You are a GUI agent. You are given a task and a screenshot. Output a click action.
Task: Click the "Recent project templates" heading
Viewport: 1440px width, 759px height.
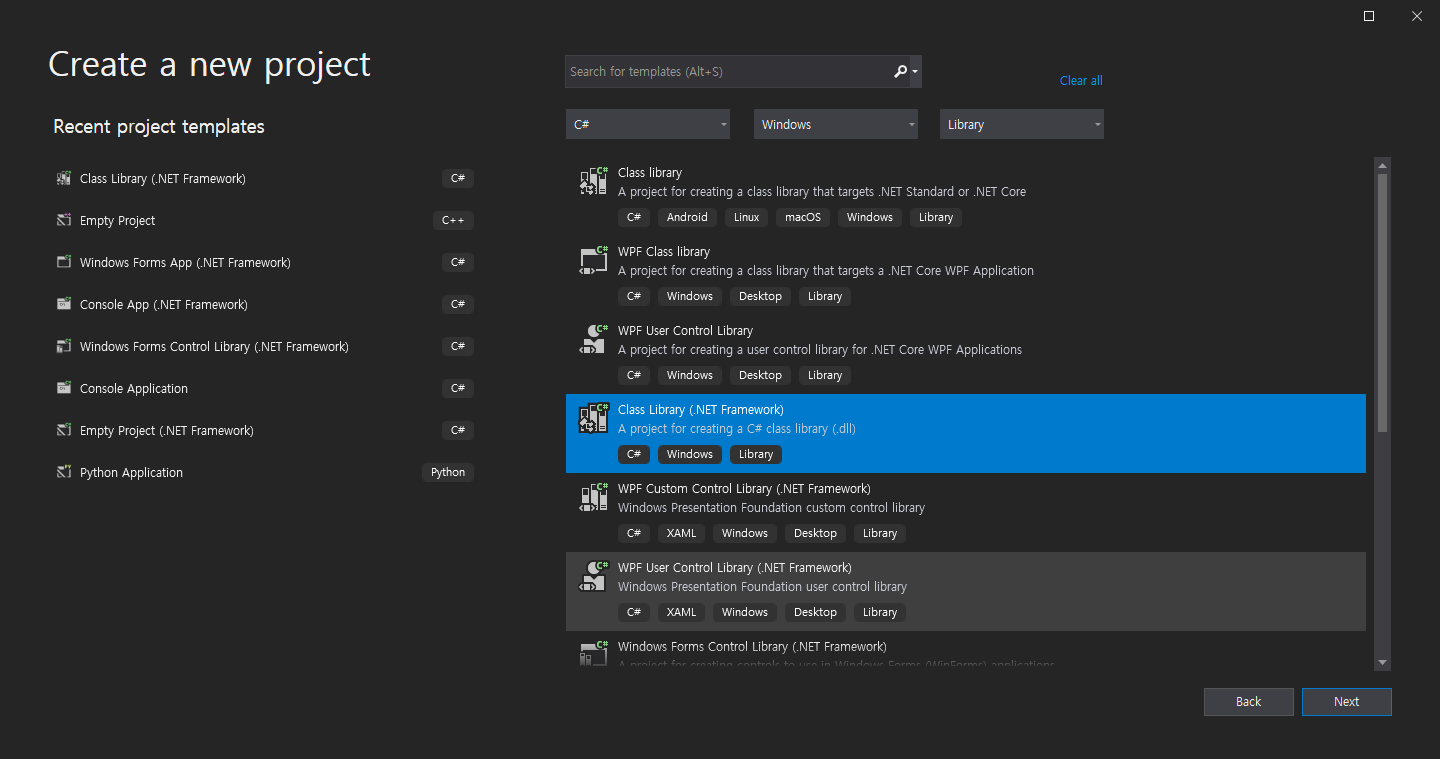tap(159, 127)
